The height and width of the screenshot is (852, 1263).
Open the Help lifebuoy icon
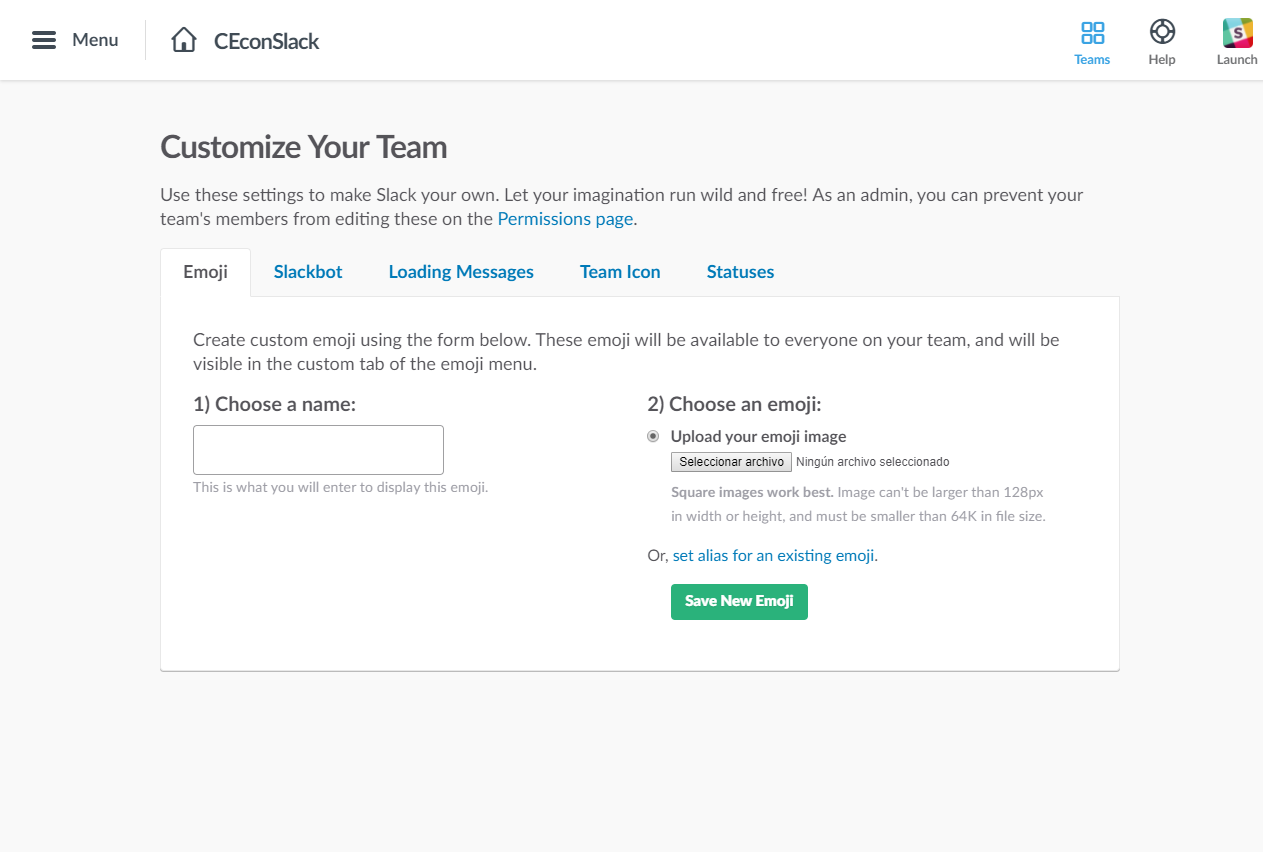tap(1162, 32)
